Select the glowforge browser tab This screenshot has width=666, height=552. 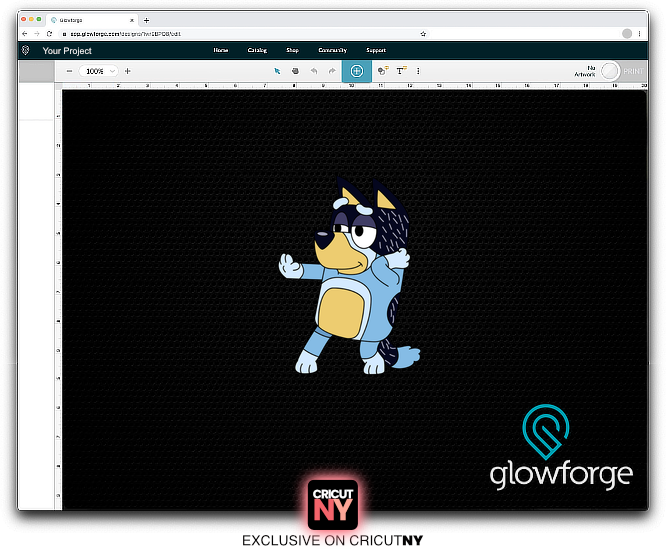(x=91, y=20)
